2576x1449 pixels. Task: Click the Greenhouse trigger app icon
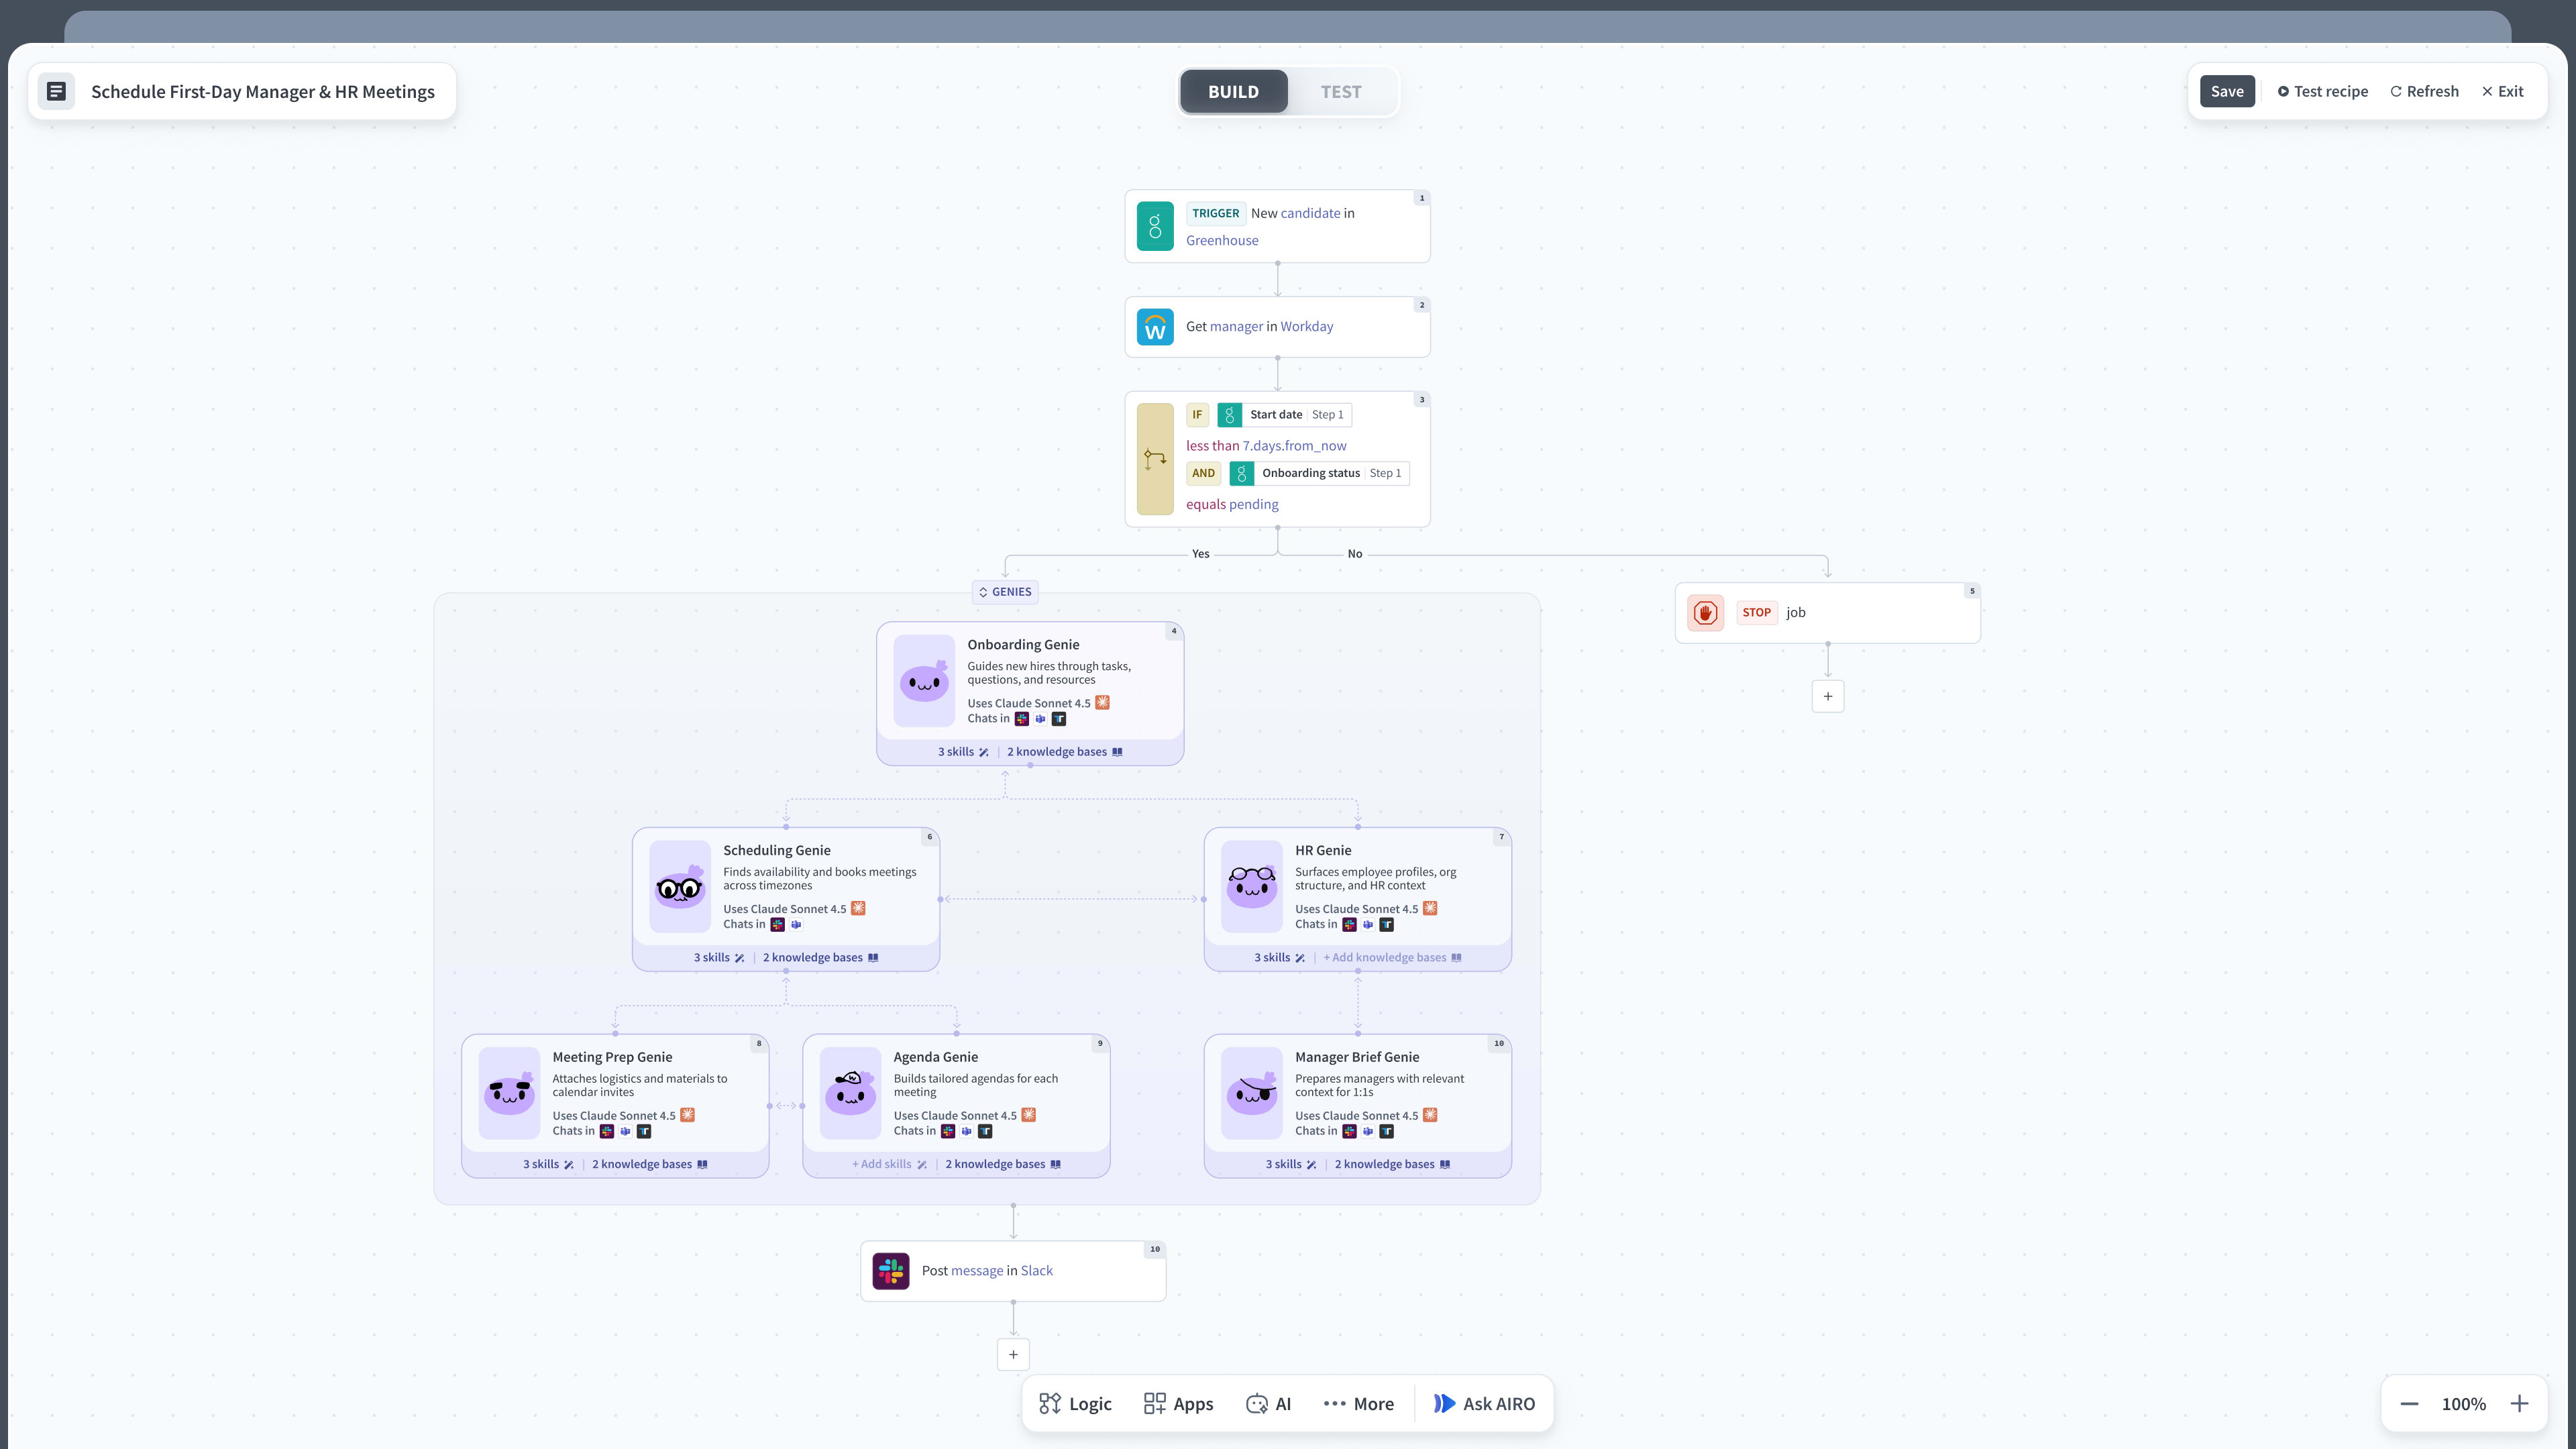pyautogui.click(x=1155, y=226)
